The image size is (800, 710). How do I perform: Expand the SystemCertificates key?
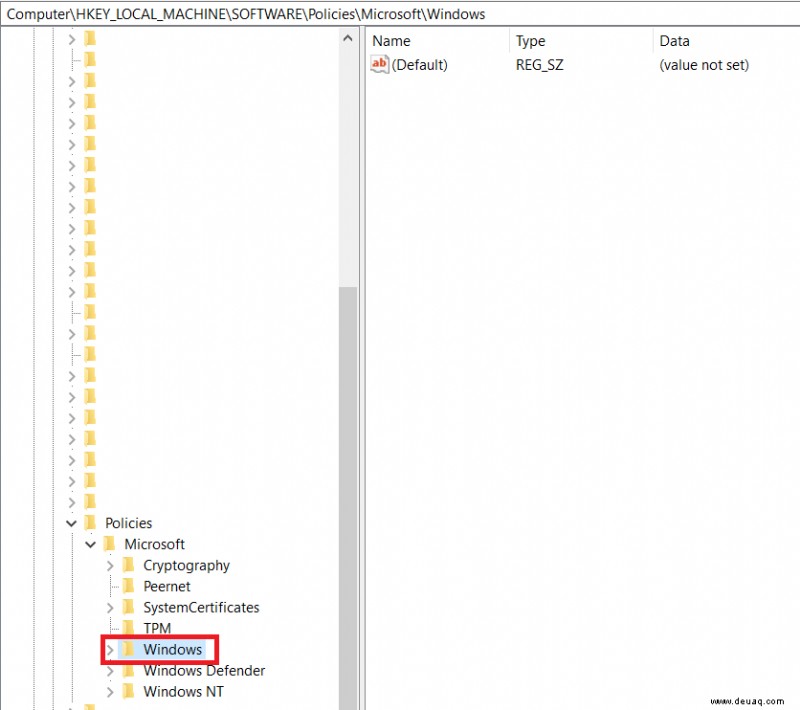(110, 608)
